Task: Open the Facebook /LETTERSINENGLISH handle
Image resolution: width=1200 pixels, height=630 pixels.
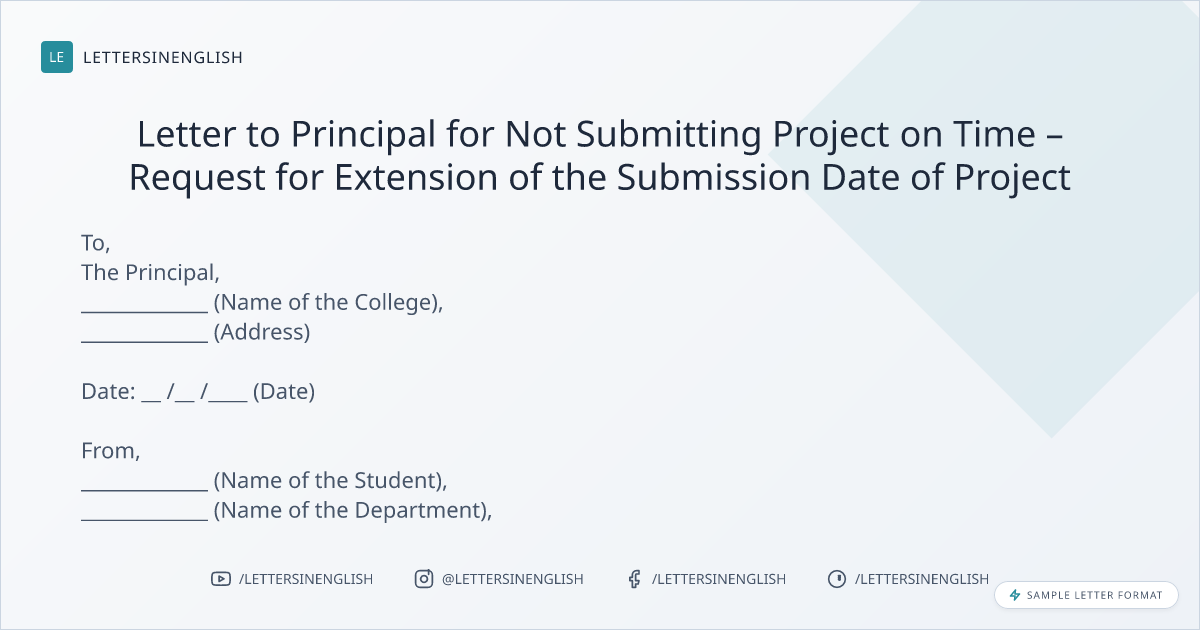Action: click(719, 579)
